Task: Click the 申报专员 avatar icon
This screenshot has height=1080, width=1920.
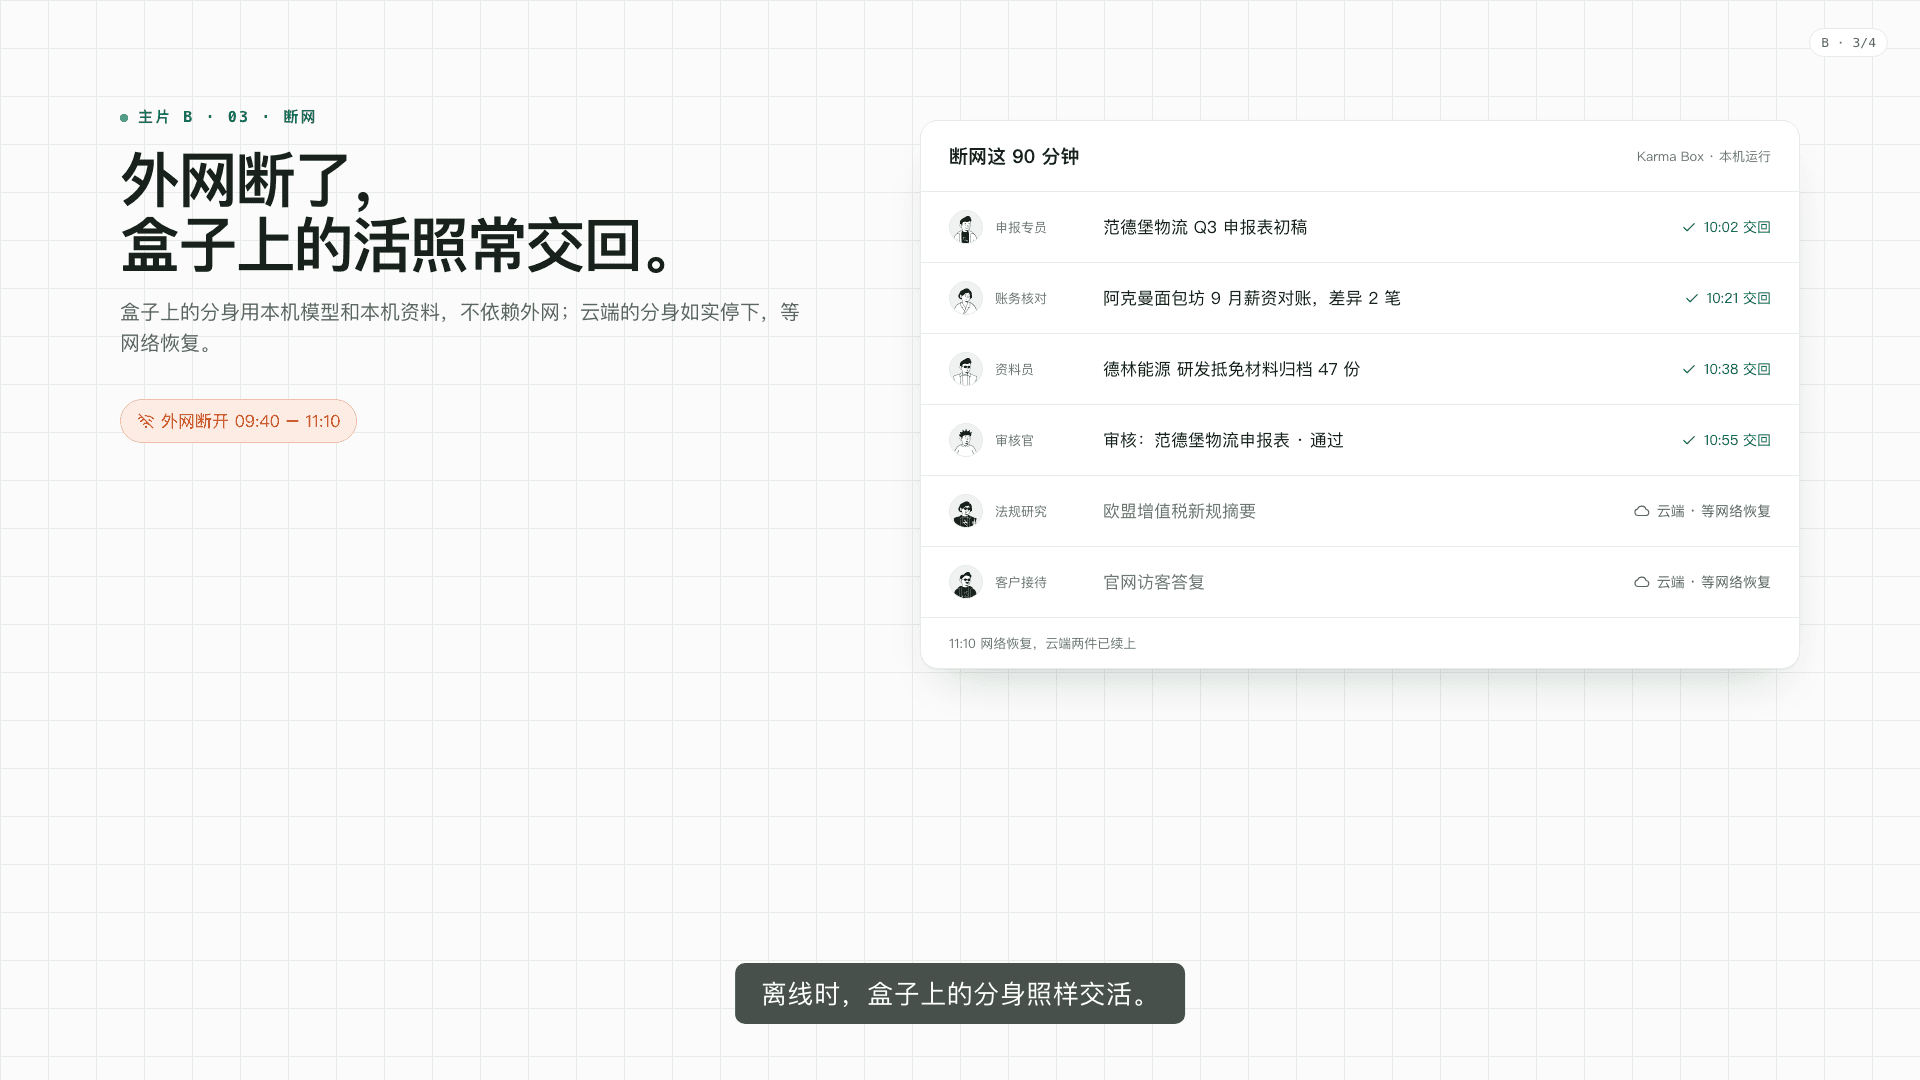Action: [965, 227]
